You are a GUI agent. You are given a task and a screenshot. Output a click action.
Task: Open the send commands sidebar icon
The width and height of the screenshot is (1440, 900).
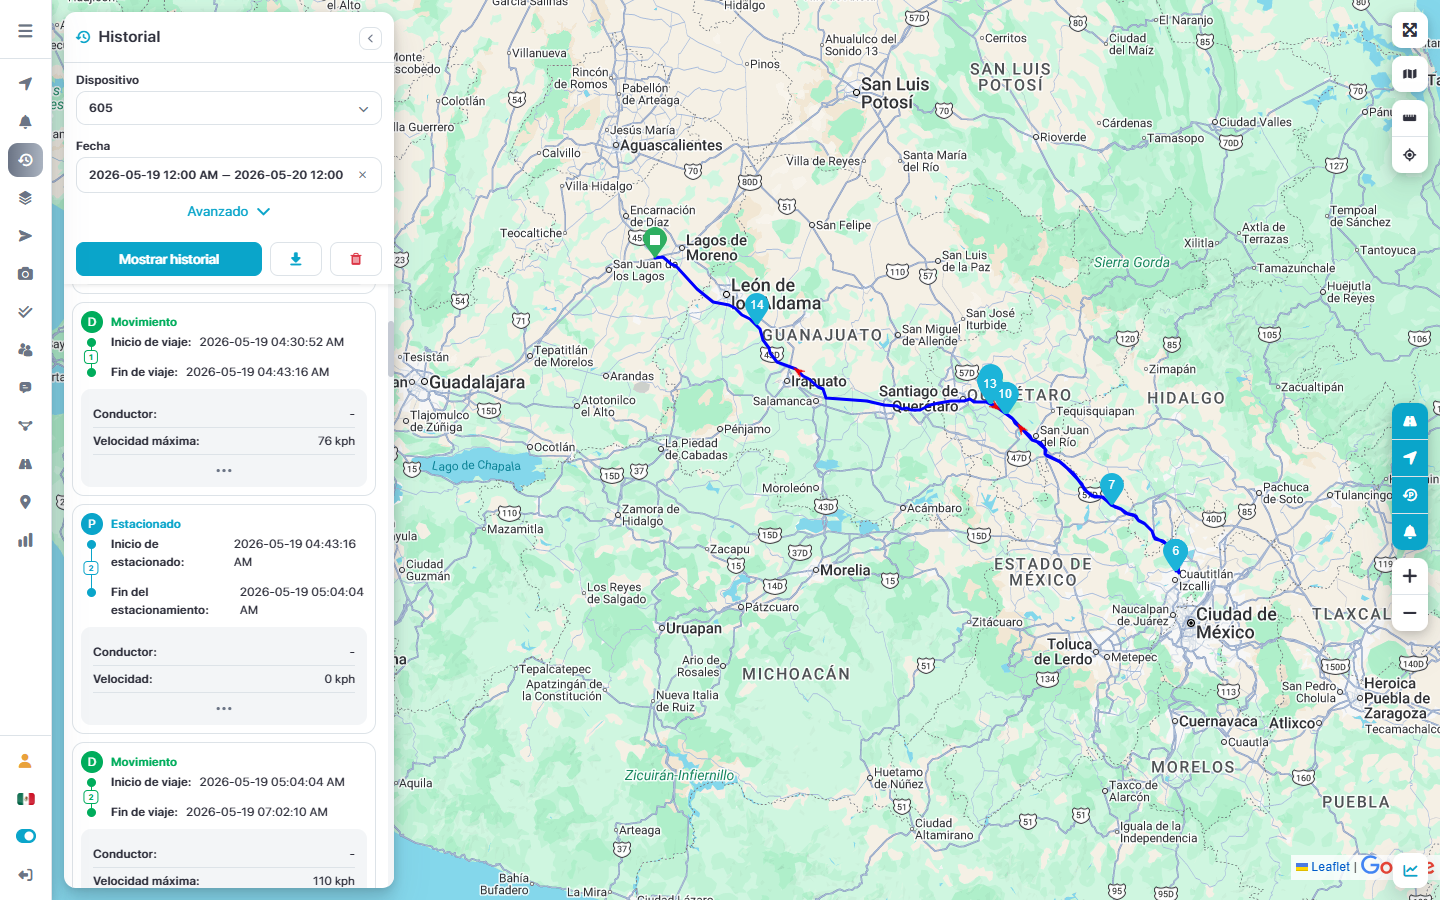[x=25, y=235]
